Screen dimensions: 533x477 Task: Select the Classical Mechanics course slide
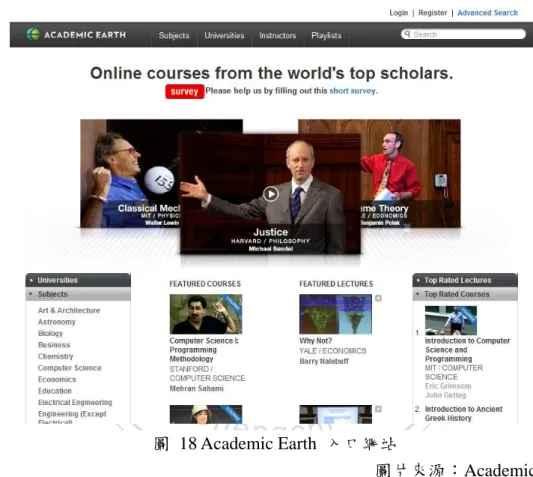[x=129, y=173]
